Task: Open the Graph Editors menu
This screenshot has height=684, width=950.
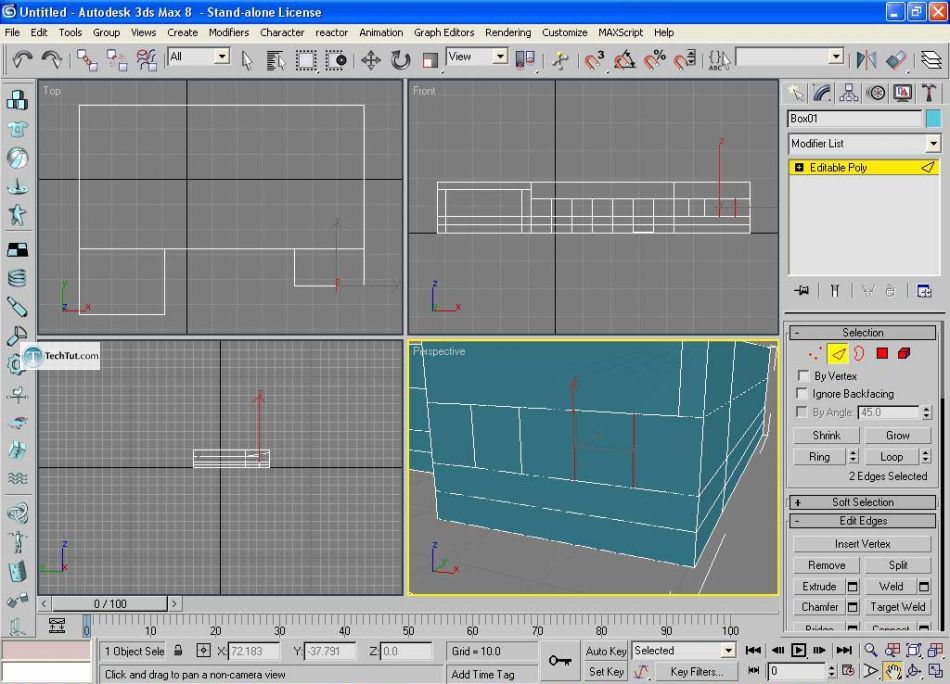Action: tap(443, 32)
